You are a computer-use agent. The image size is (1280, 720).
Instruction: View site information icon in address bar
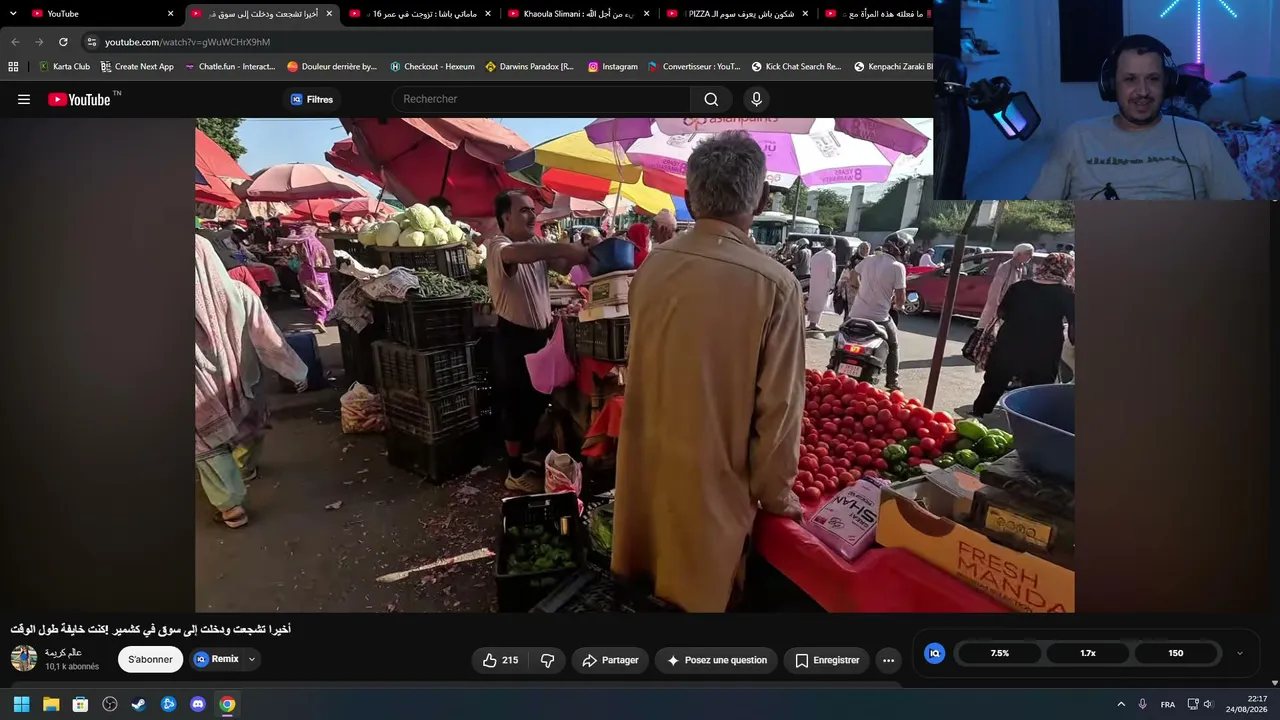(91, 42)
